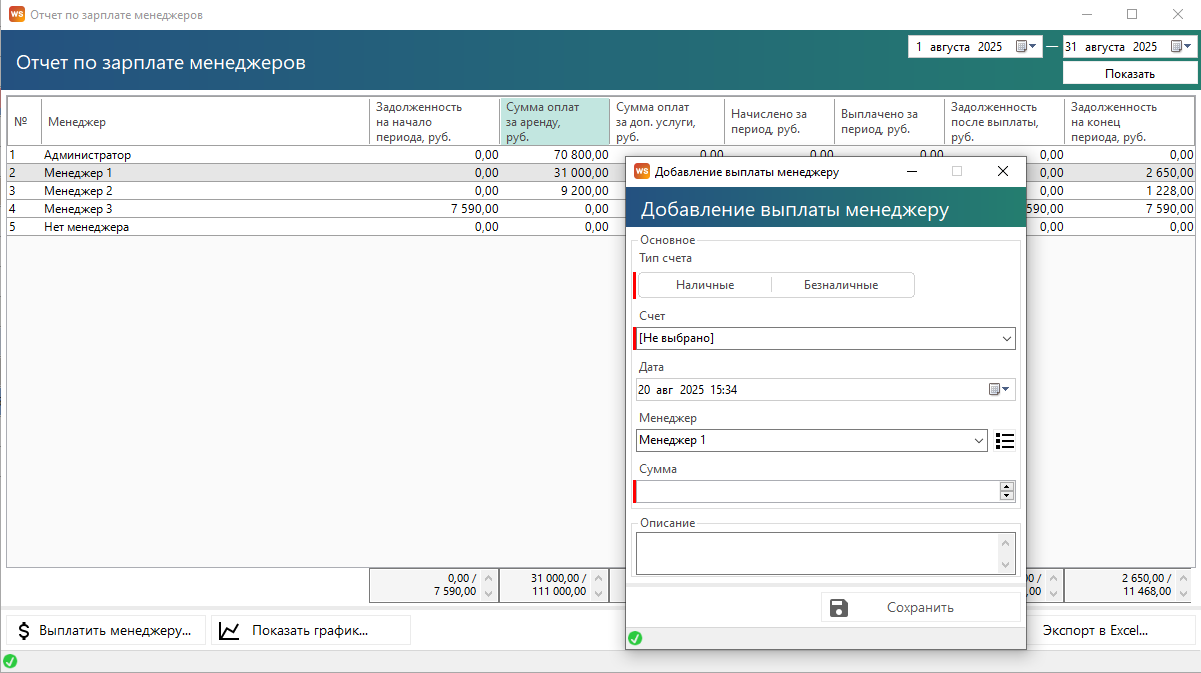
Task: Select Безналичные account type
Action: coord(841,285)
